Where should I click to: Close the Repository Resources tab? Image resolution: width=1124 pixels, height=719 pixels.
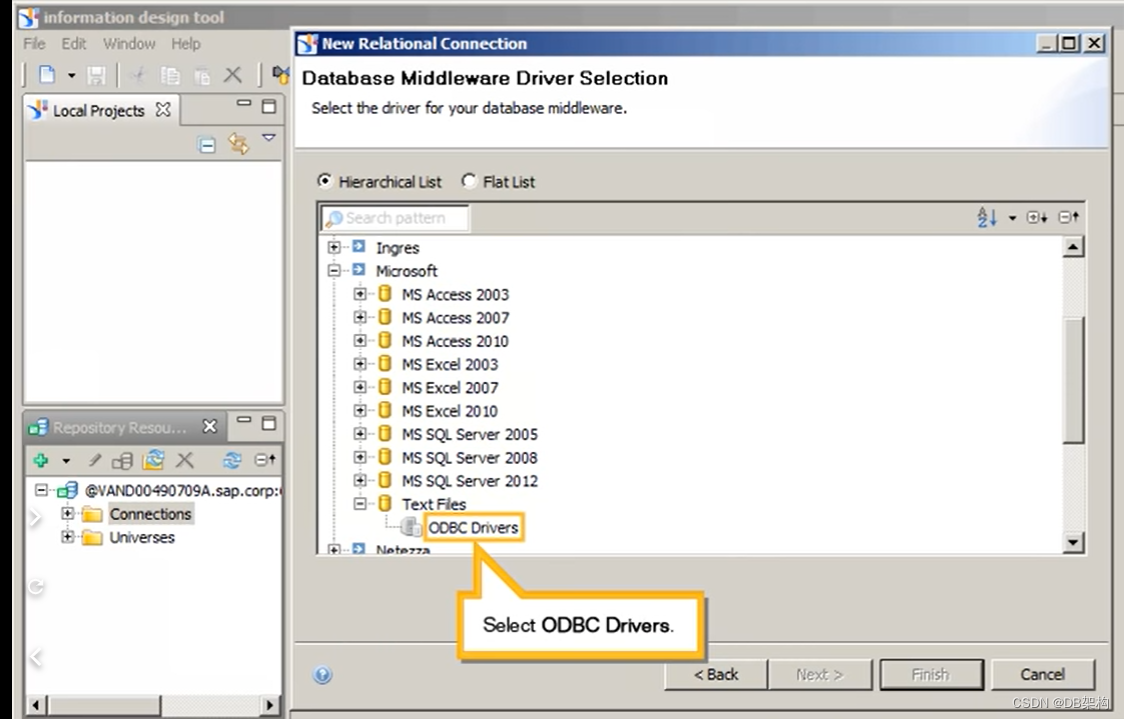[209, 427]
